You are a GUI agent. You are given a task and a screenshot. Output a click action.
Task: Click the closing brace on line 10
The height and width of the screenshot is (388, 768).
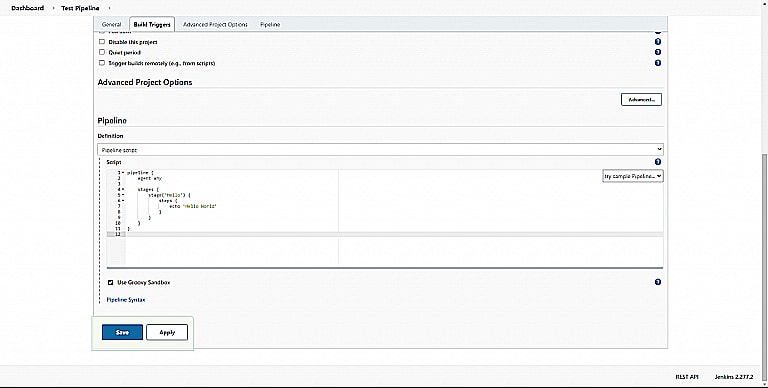139,223
